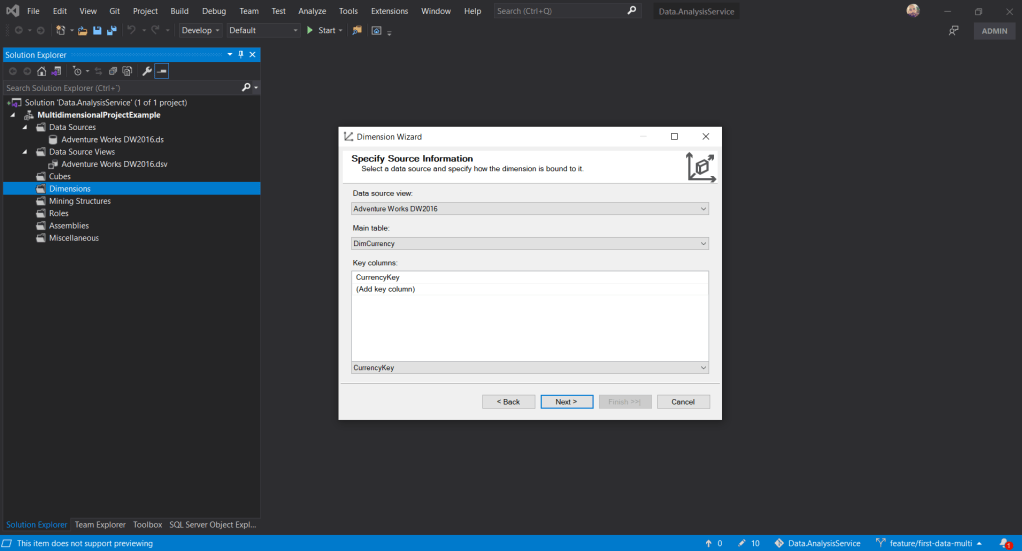The width and height of the screenshot is (1022, 551).
Task: Click the user account avatar
Action: [x=913, y=11]
